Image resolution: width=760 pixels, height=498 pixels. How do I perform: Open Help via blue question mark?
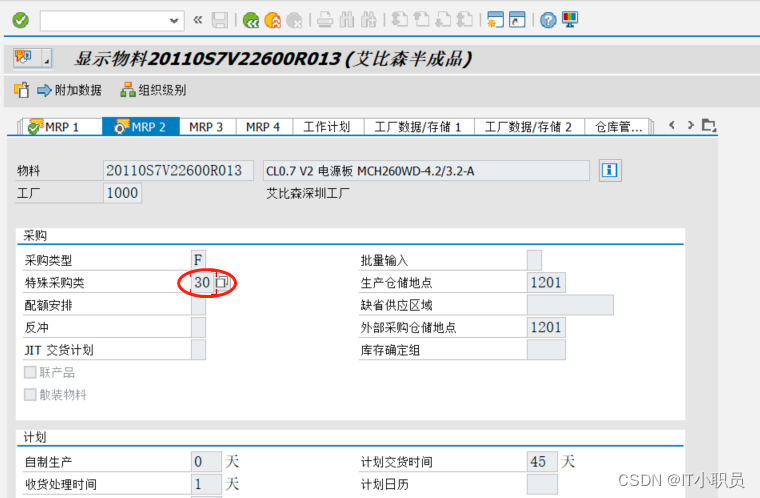coord(548,20)
